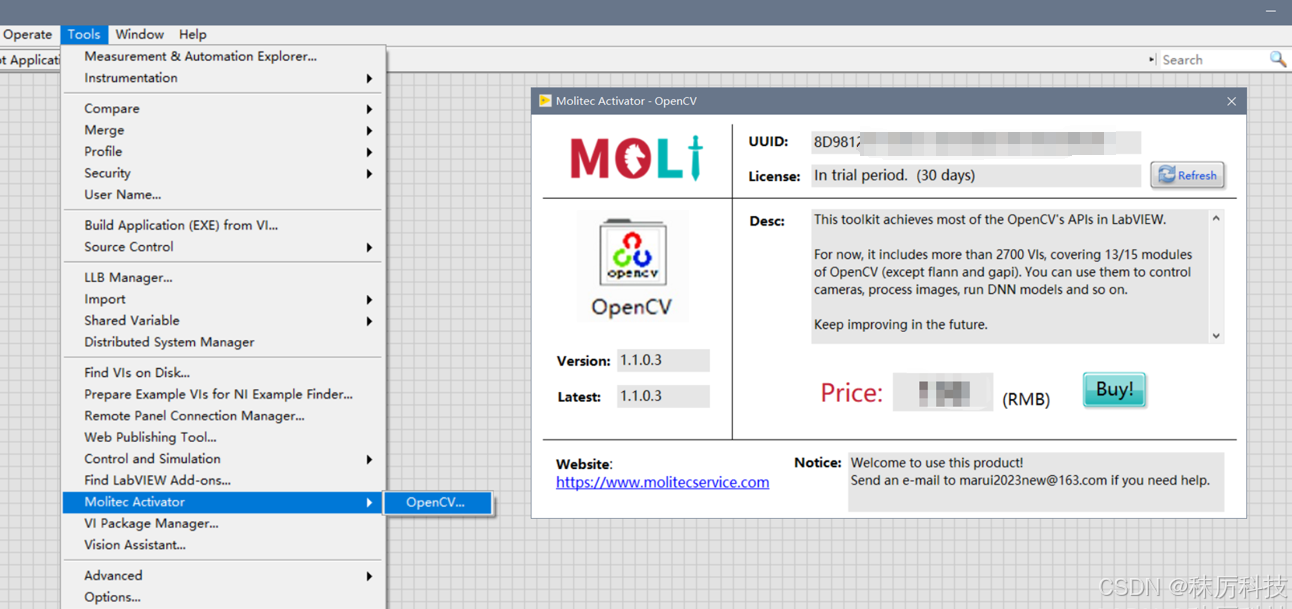Click the UUID value field
This screenshot has width=1292, height=609.
click(975, 142)
